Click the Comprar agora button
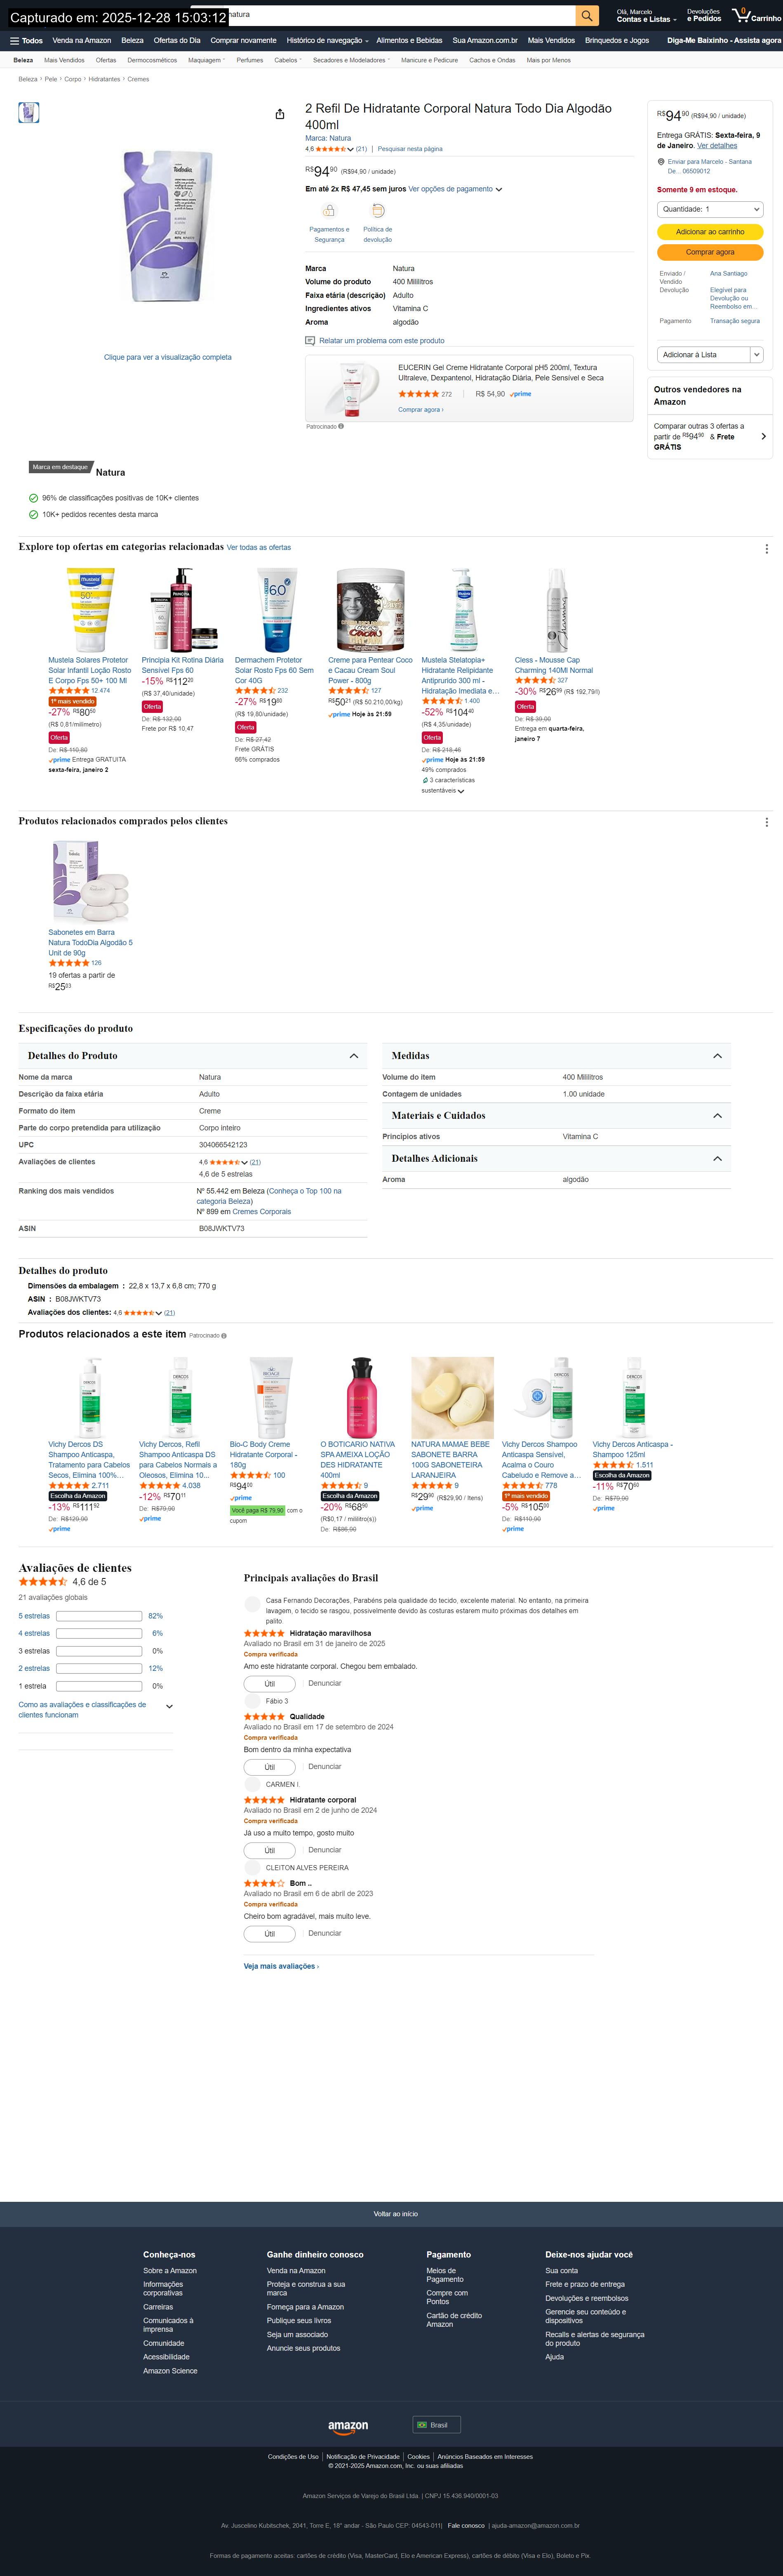 tap(710, 252)
